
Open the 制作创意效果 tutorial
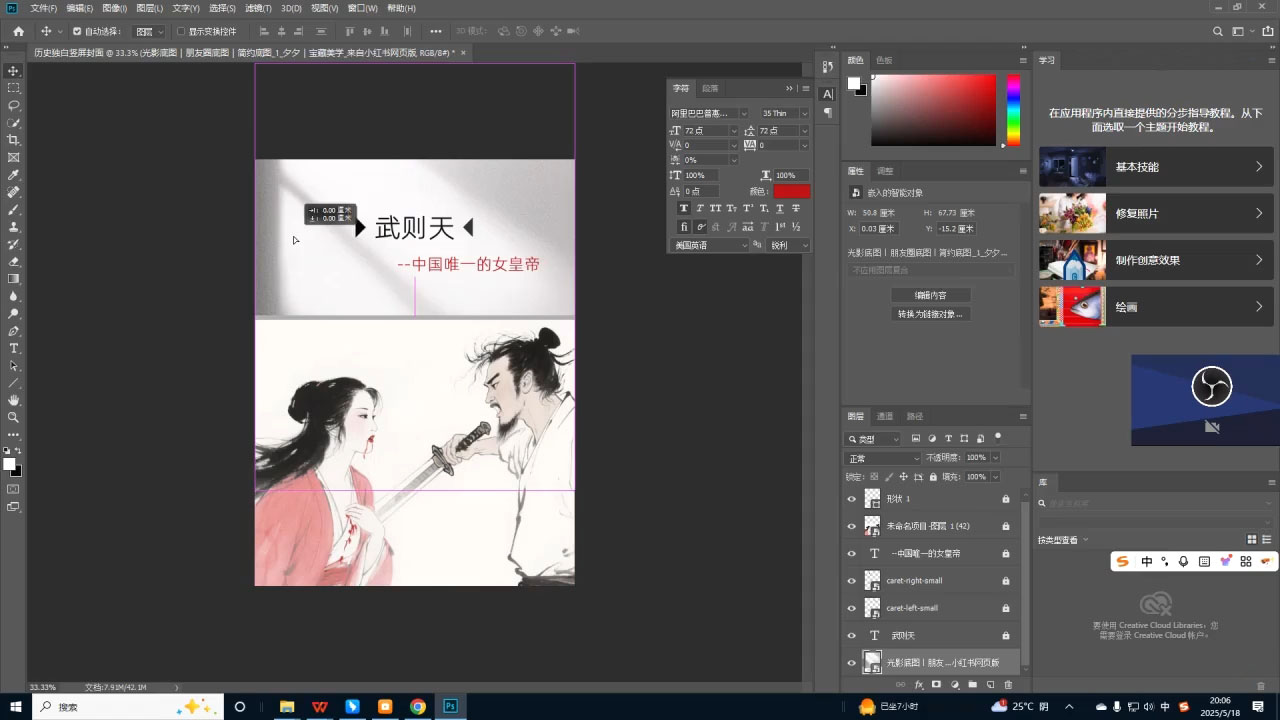coord(1155,260)
